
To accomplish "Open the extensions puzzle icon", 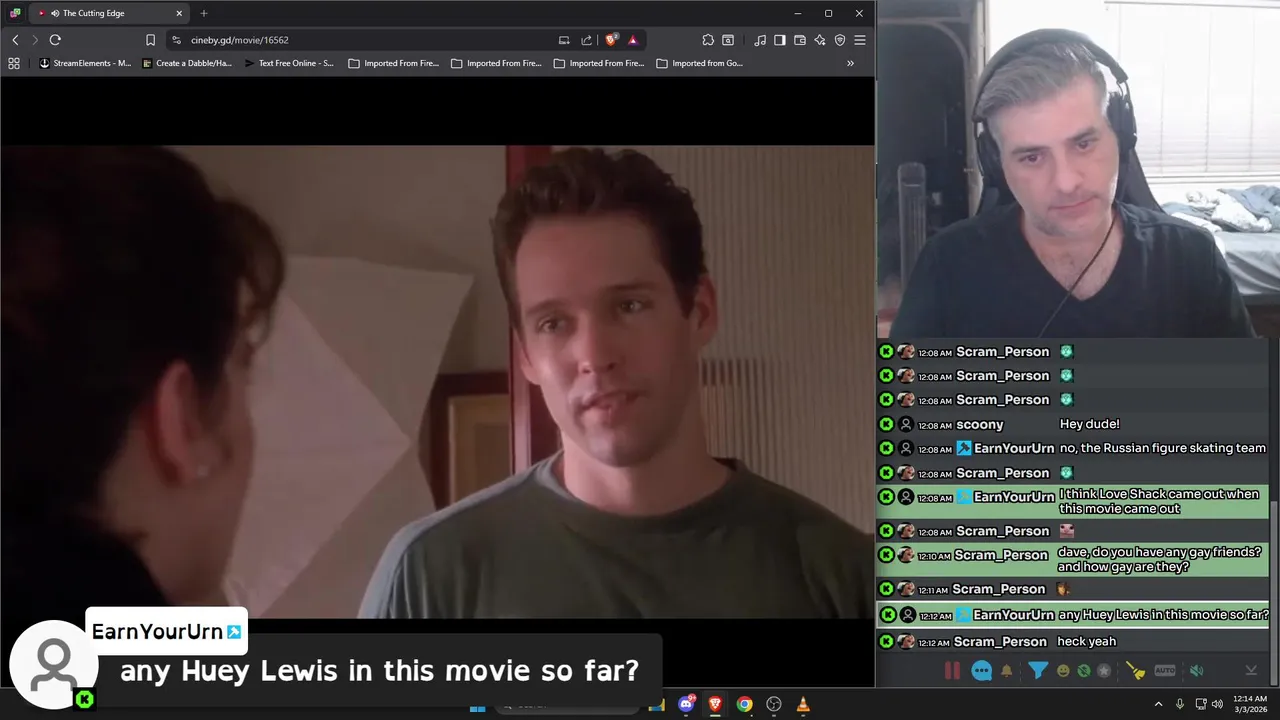I will tap(708, 40).
